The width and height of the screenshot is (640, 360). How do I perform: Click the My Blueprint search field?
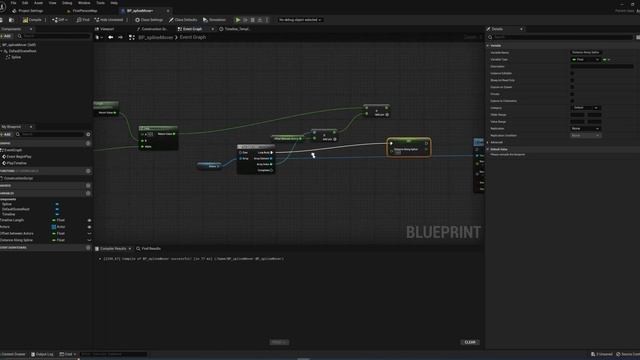point(52,134)
